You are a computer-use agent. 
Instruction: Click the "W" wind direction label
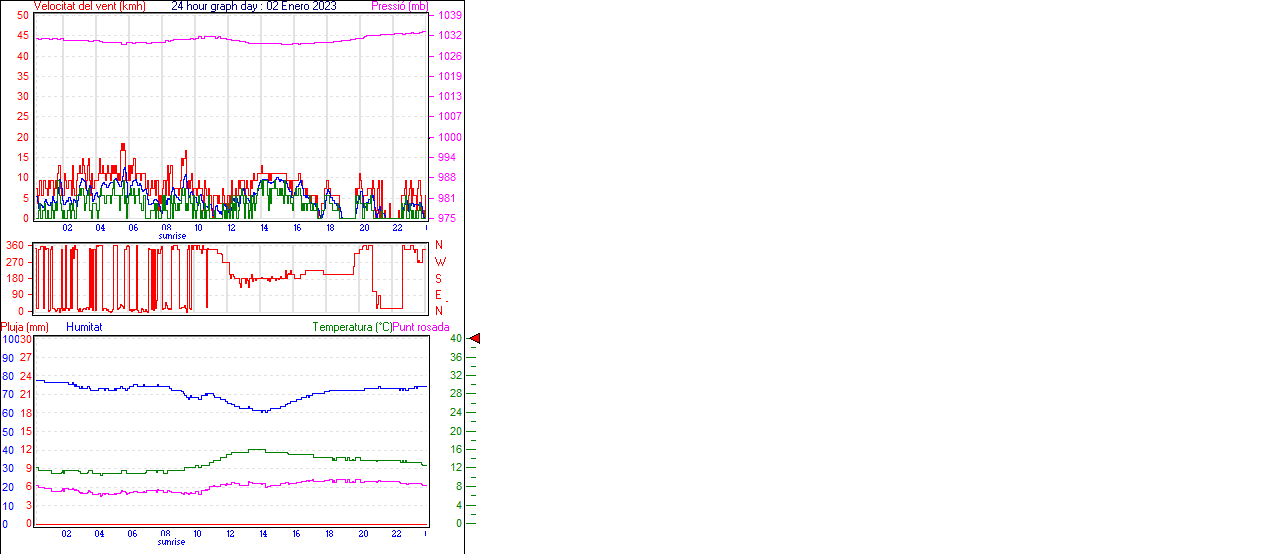click(440, 261)
